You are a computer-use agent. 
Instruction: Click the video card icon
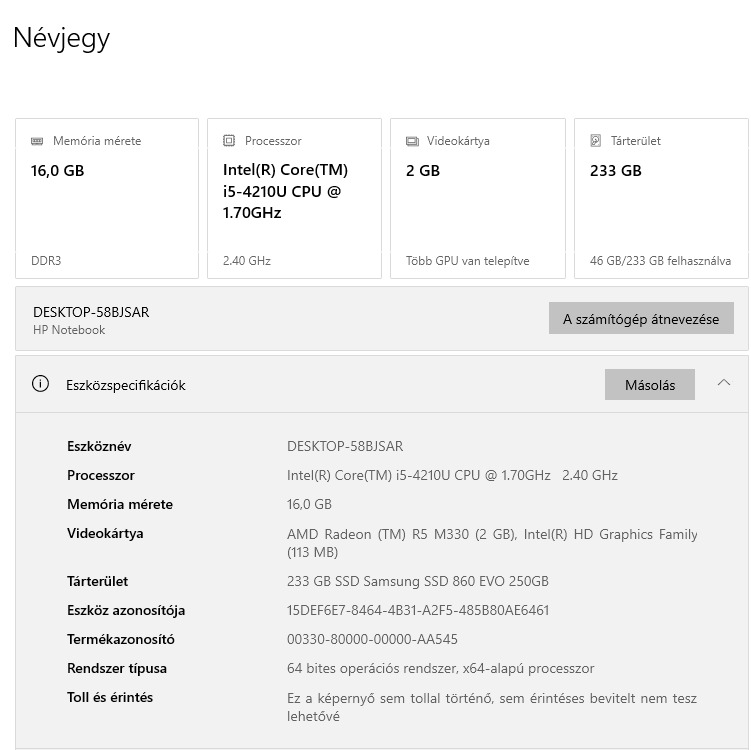click(412, 141)
